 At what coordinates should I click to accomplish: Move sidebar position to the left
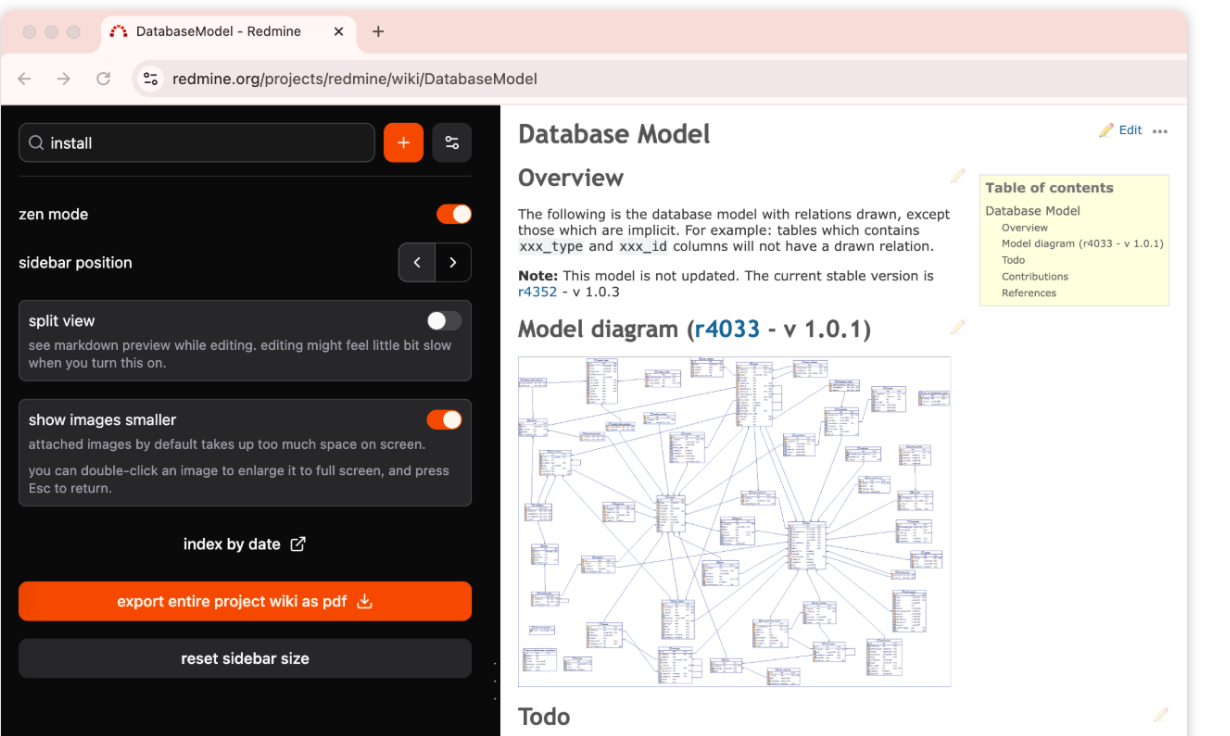click(417, 263)
